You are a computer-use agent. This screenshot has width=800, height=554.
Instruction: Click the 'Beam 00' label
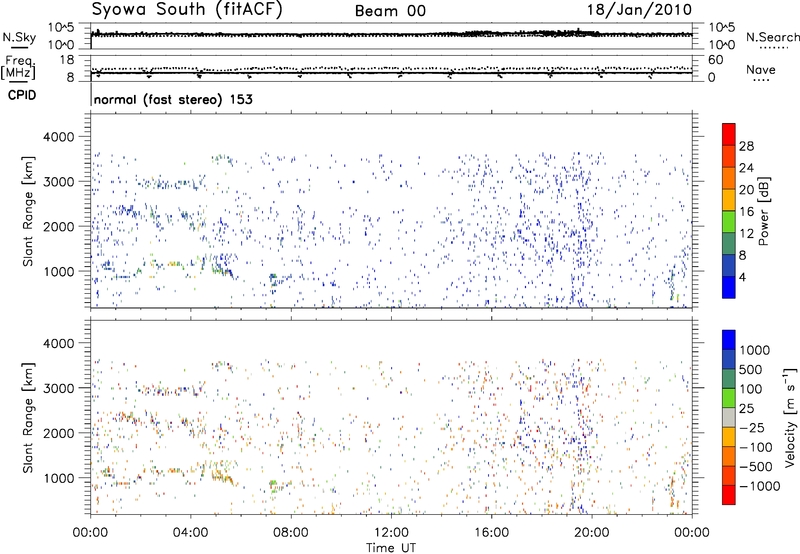click(x=390, y=11)
